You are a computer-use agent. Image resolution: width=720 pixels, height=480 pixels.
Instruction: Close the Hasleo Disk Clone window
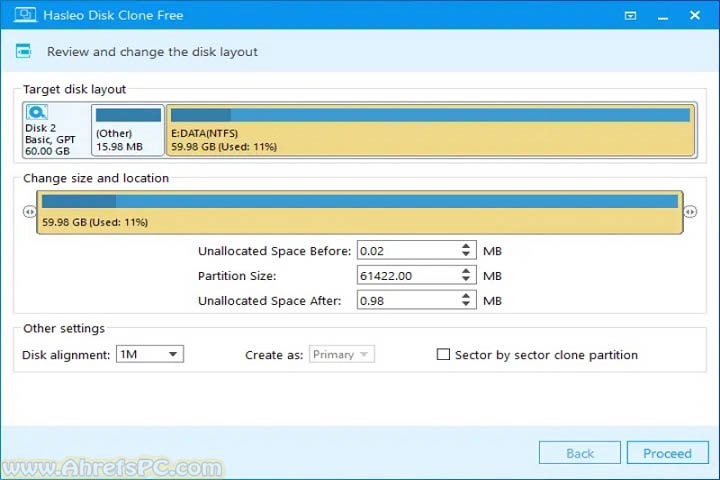coord(695,15)
